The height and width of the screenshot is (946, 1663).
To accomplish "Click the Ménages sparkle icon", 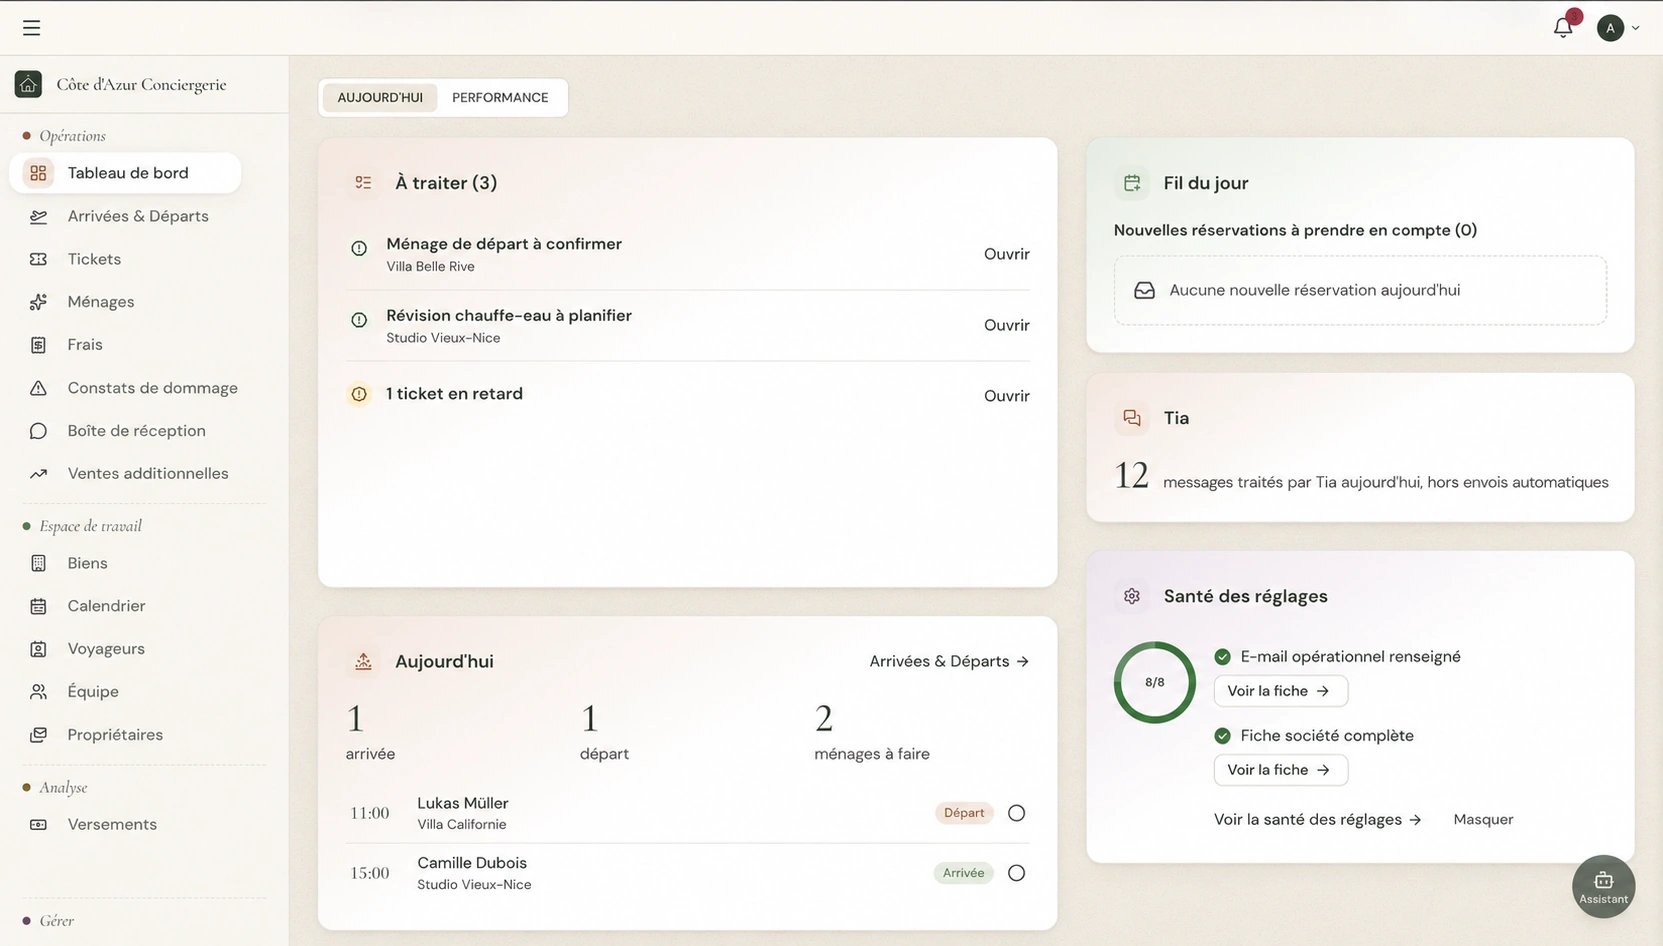I will coord(38,302).
